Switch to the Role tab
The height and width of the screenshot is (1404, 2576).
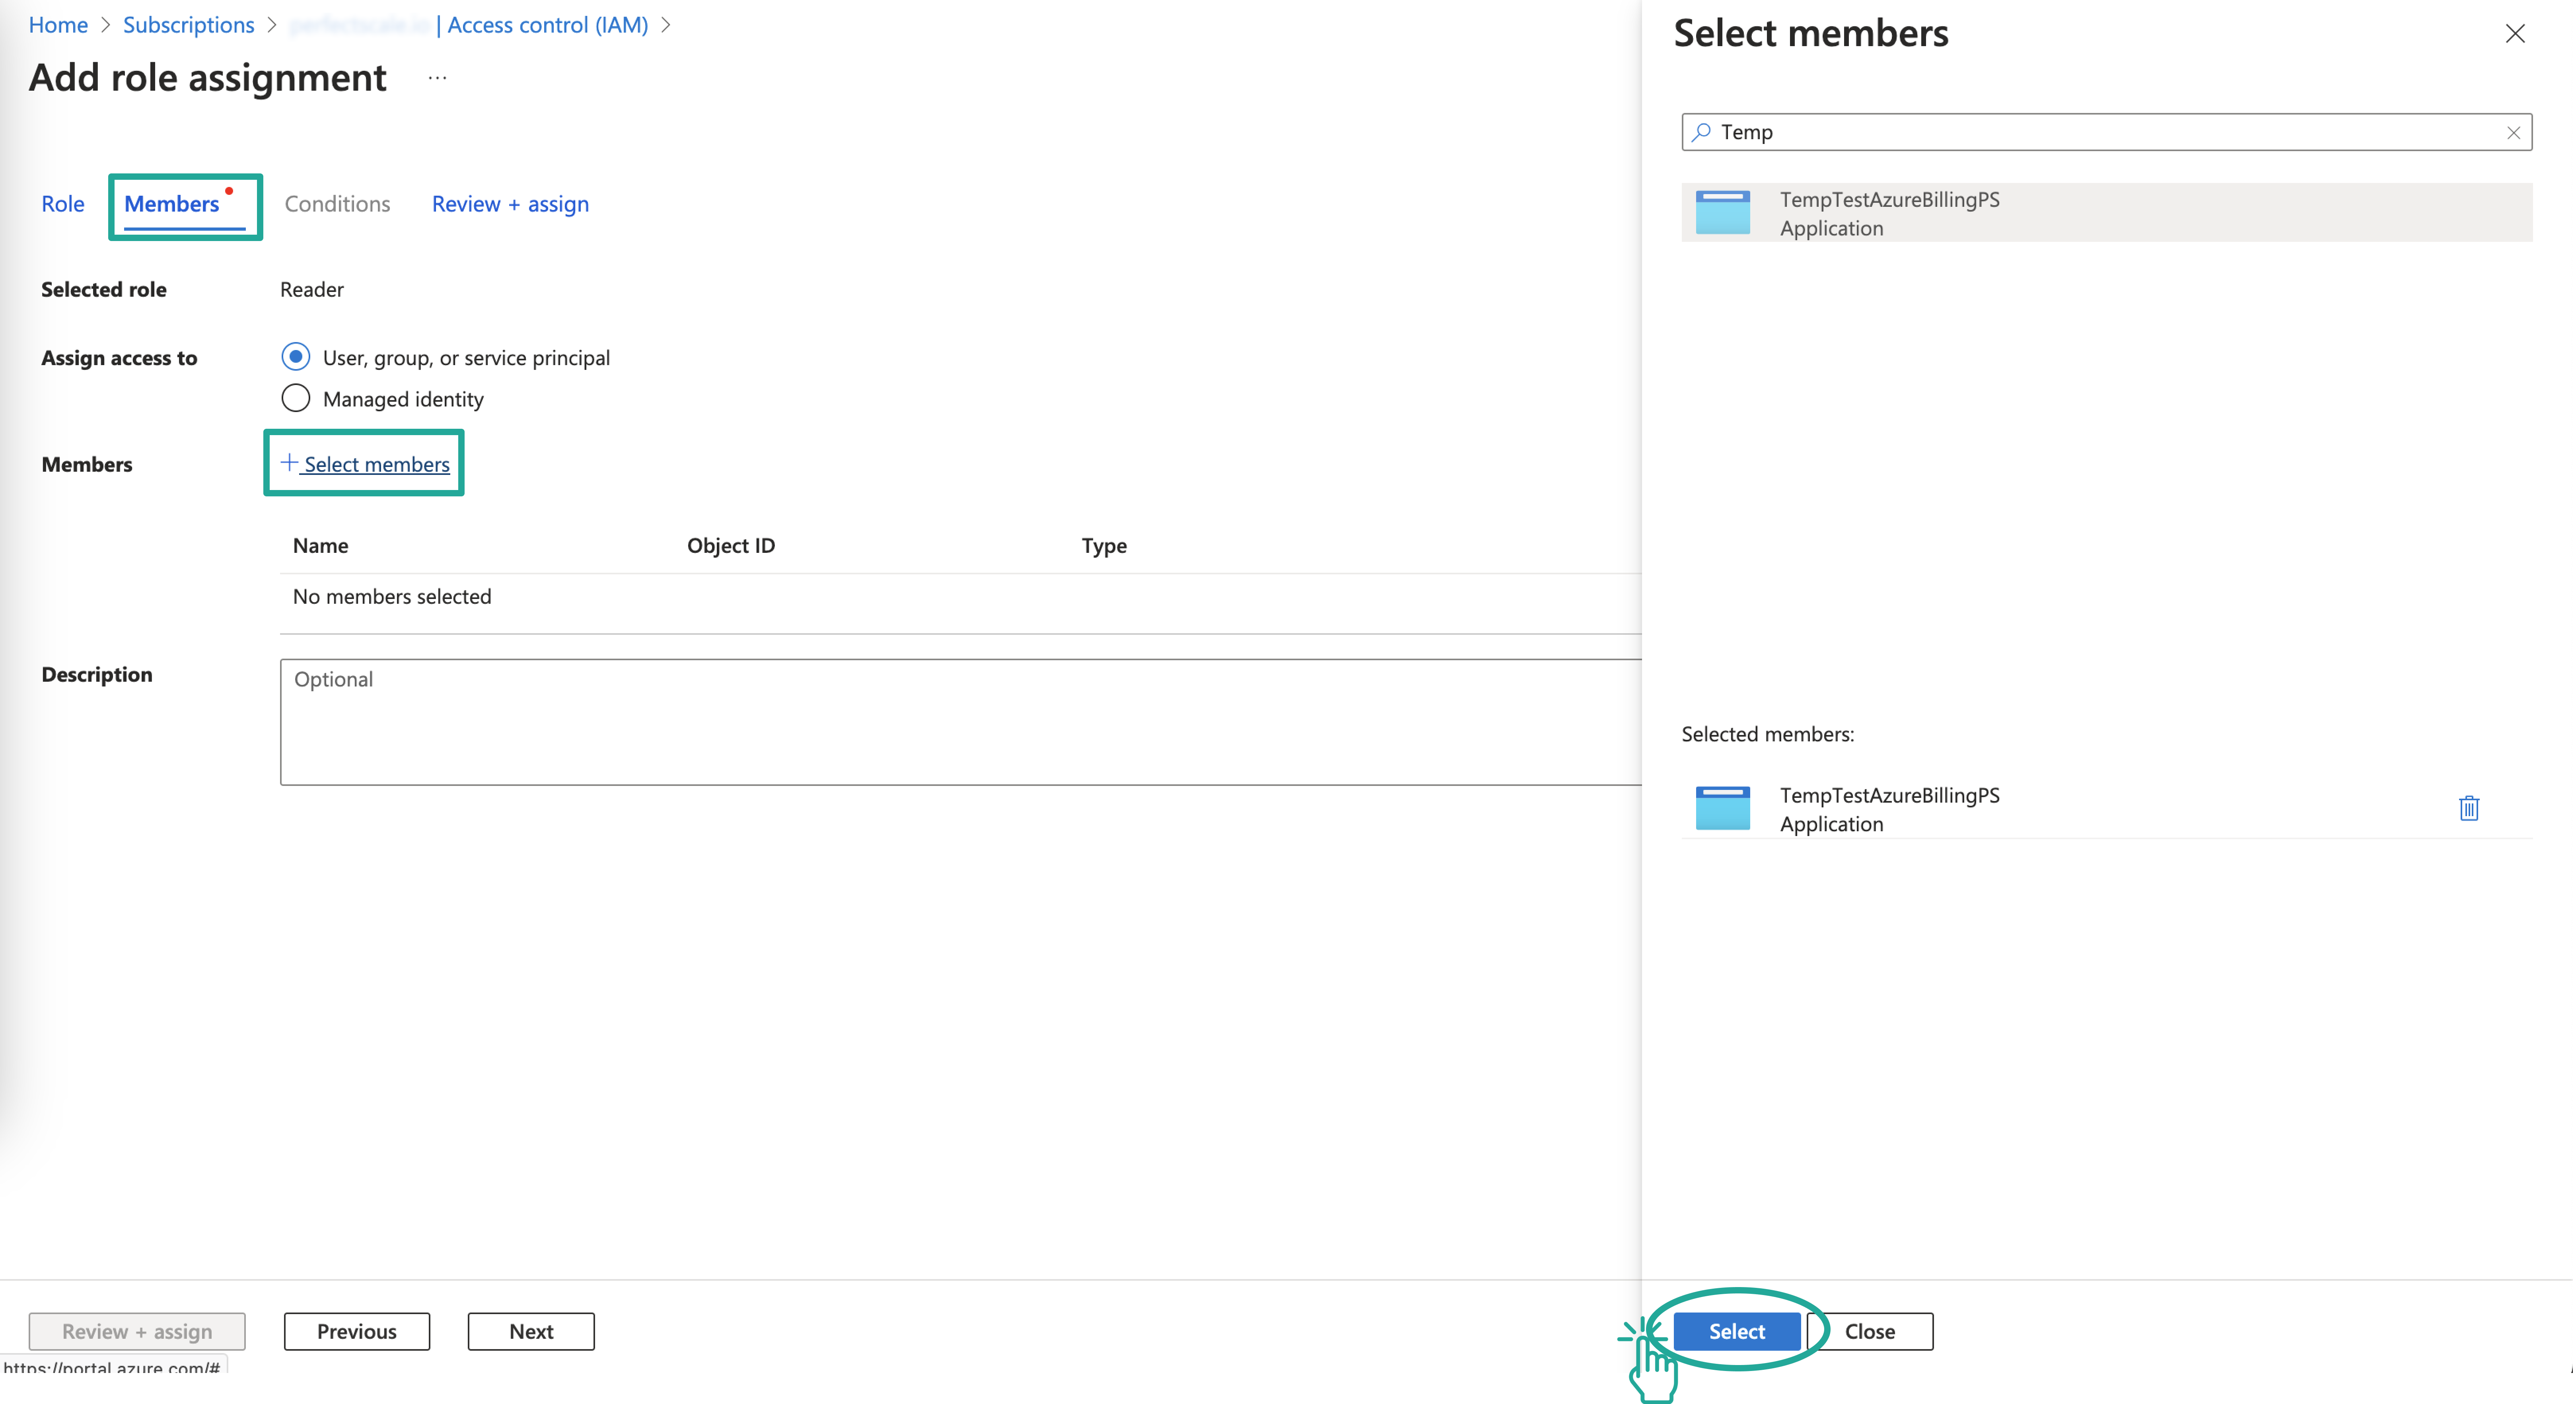[x=62, y=204]
